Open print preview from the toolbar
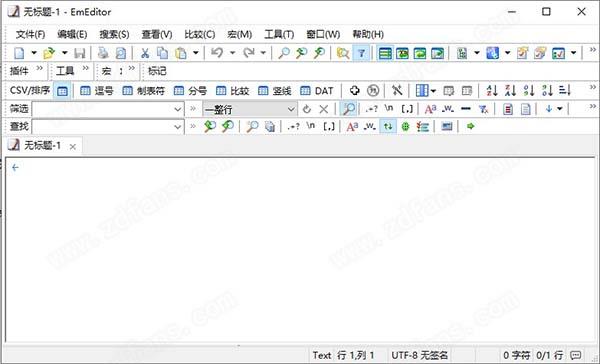 [121, 53]
